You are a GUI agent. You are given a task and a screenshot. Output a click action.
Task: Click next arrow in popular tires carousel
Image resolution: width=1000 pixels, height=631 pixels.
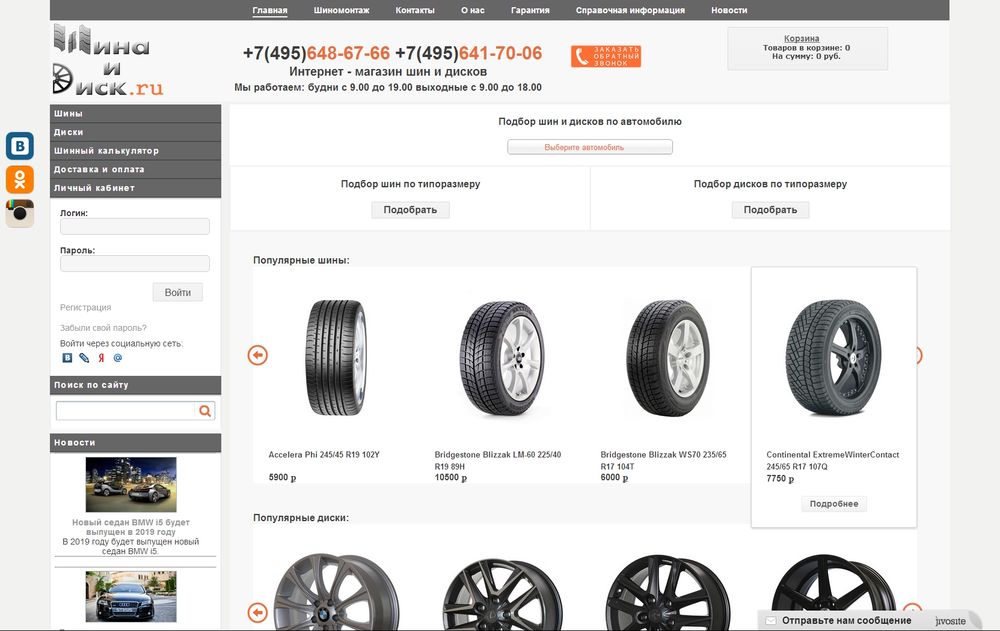(x=918, y=355)
